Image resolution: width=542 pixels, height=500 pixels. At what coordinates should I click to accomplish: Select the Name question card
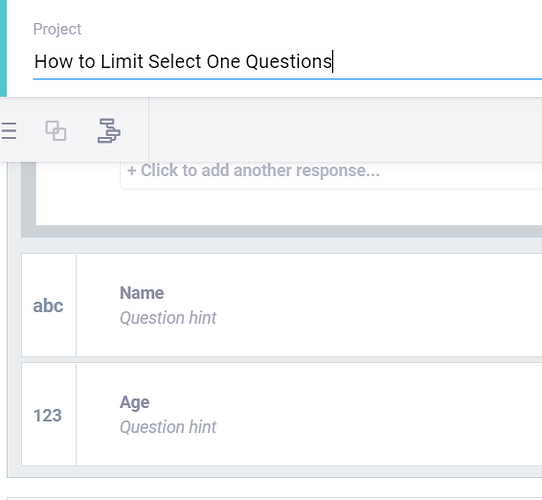(x=282, y=305)
